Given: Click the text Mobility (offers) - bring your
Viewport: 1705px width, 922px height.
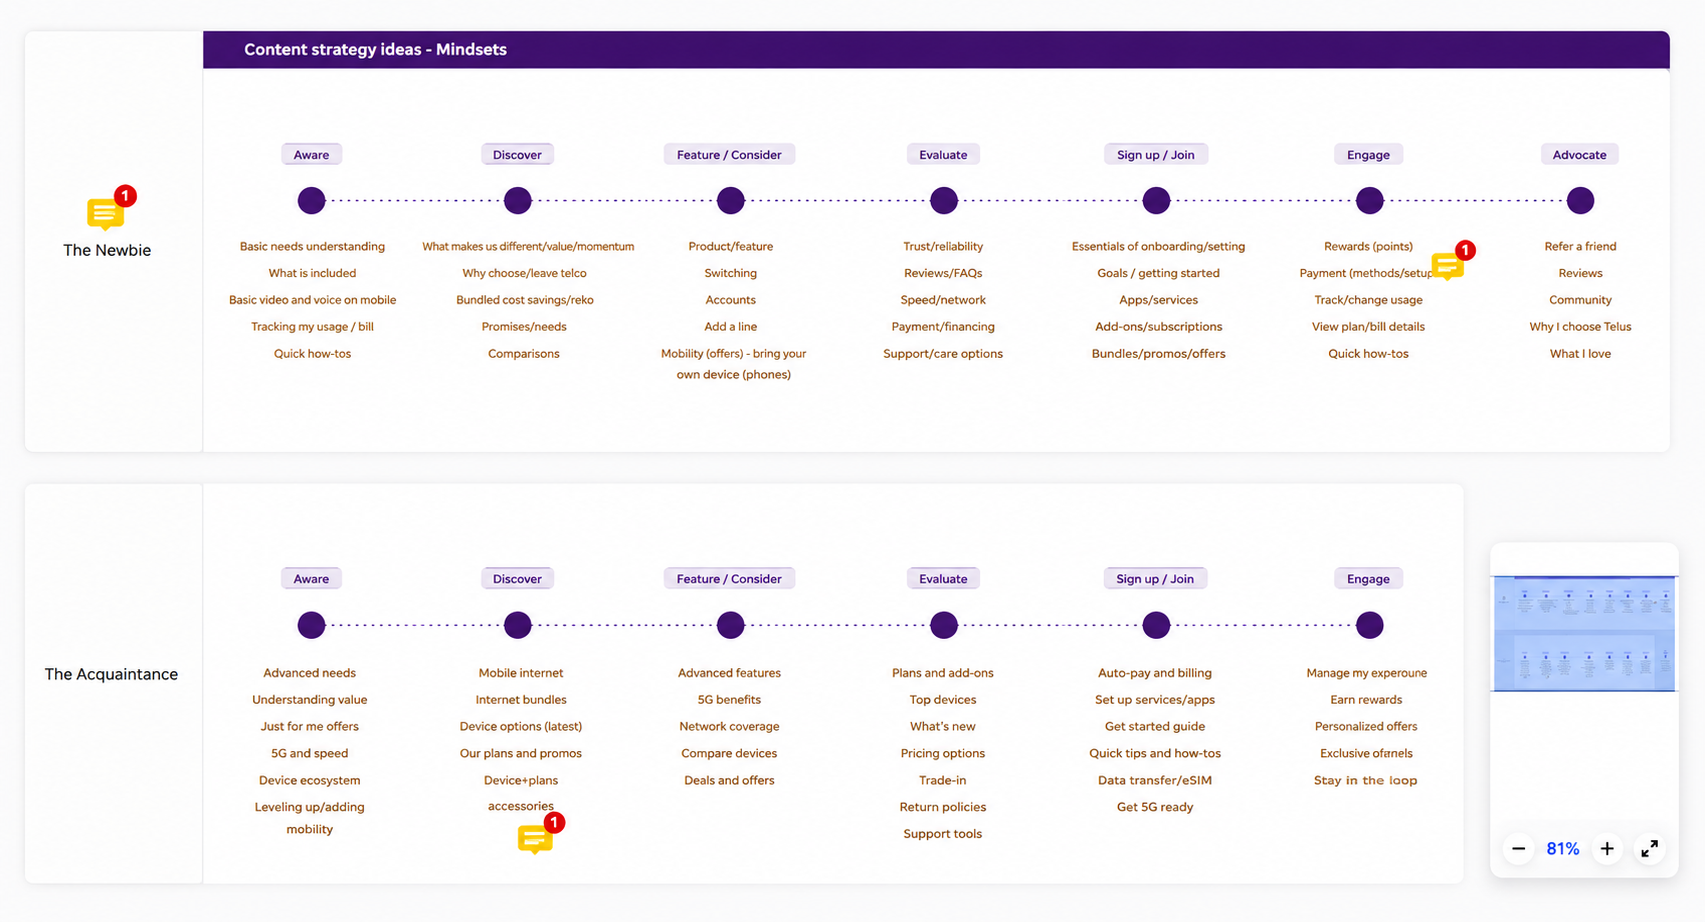Looking at the screenshot, I should (733, 354).
